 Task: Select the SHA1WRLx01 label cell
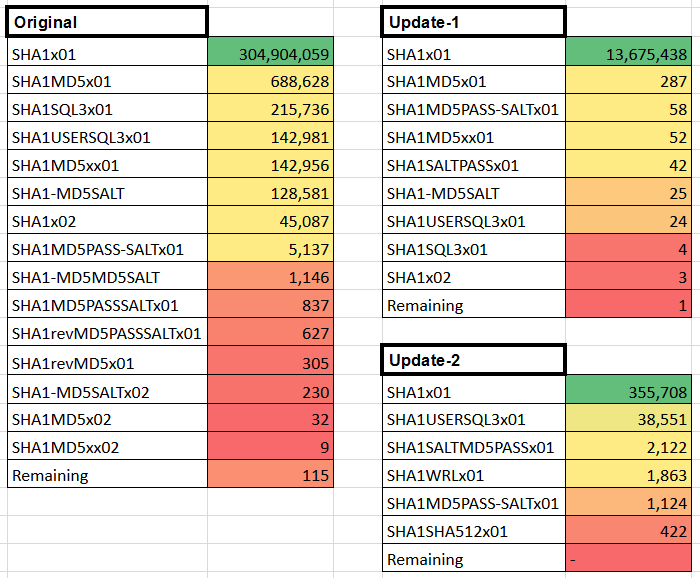coord(474,474)
